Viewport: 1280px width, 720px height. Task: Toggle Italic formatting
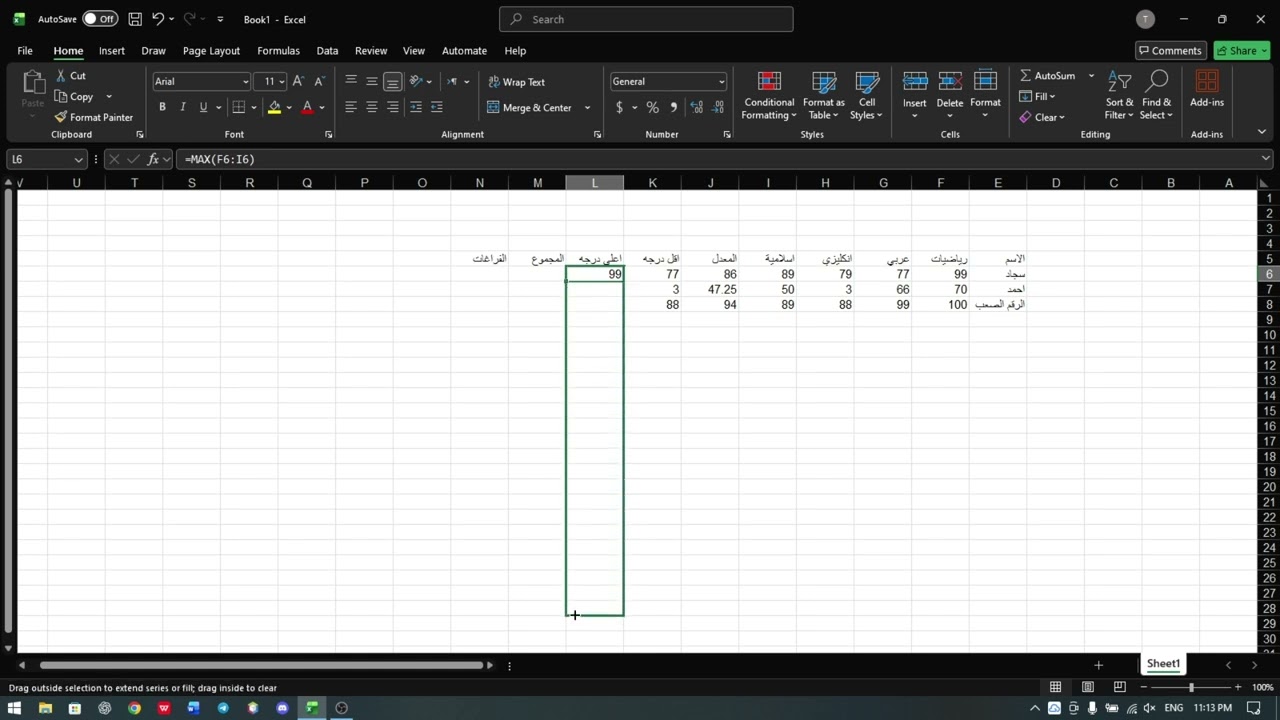tap(182, 107)
